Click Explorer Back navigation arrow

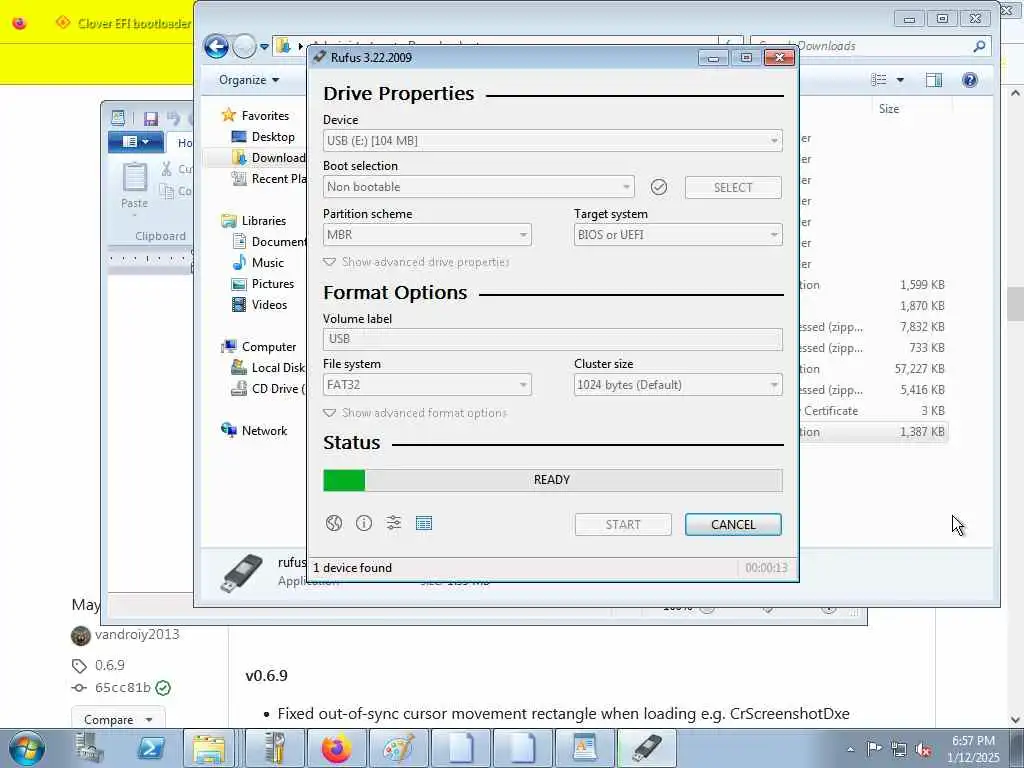[216, 46]
